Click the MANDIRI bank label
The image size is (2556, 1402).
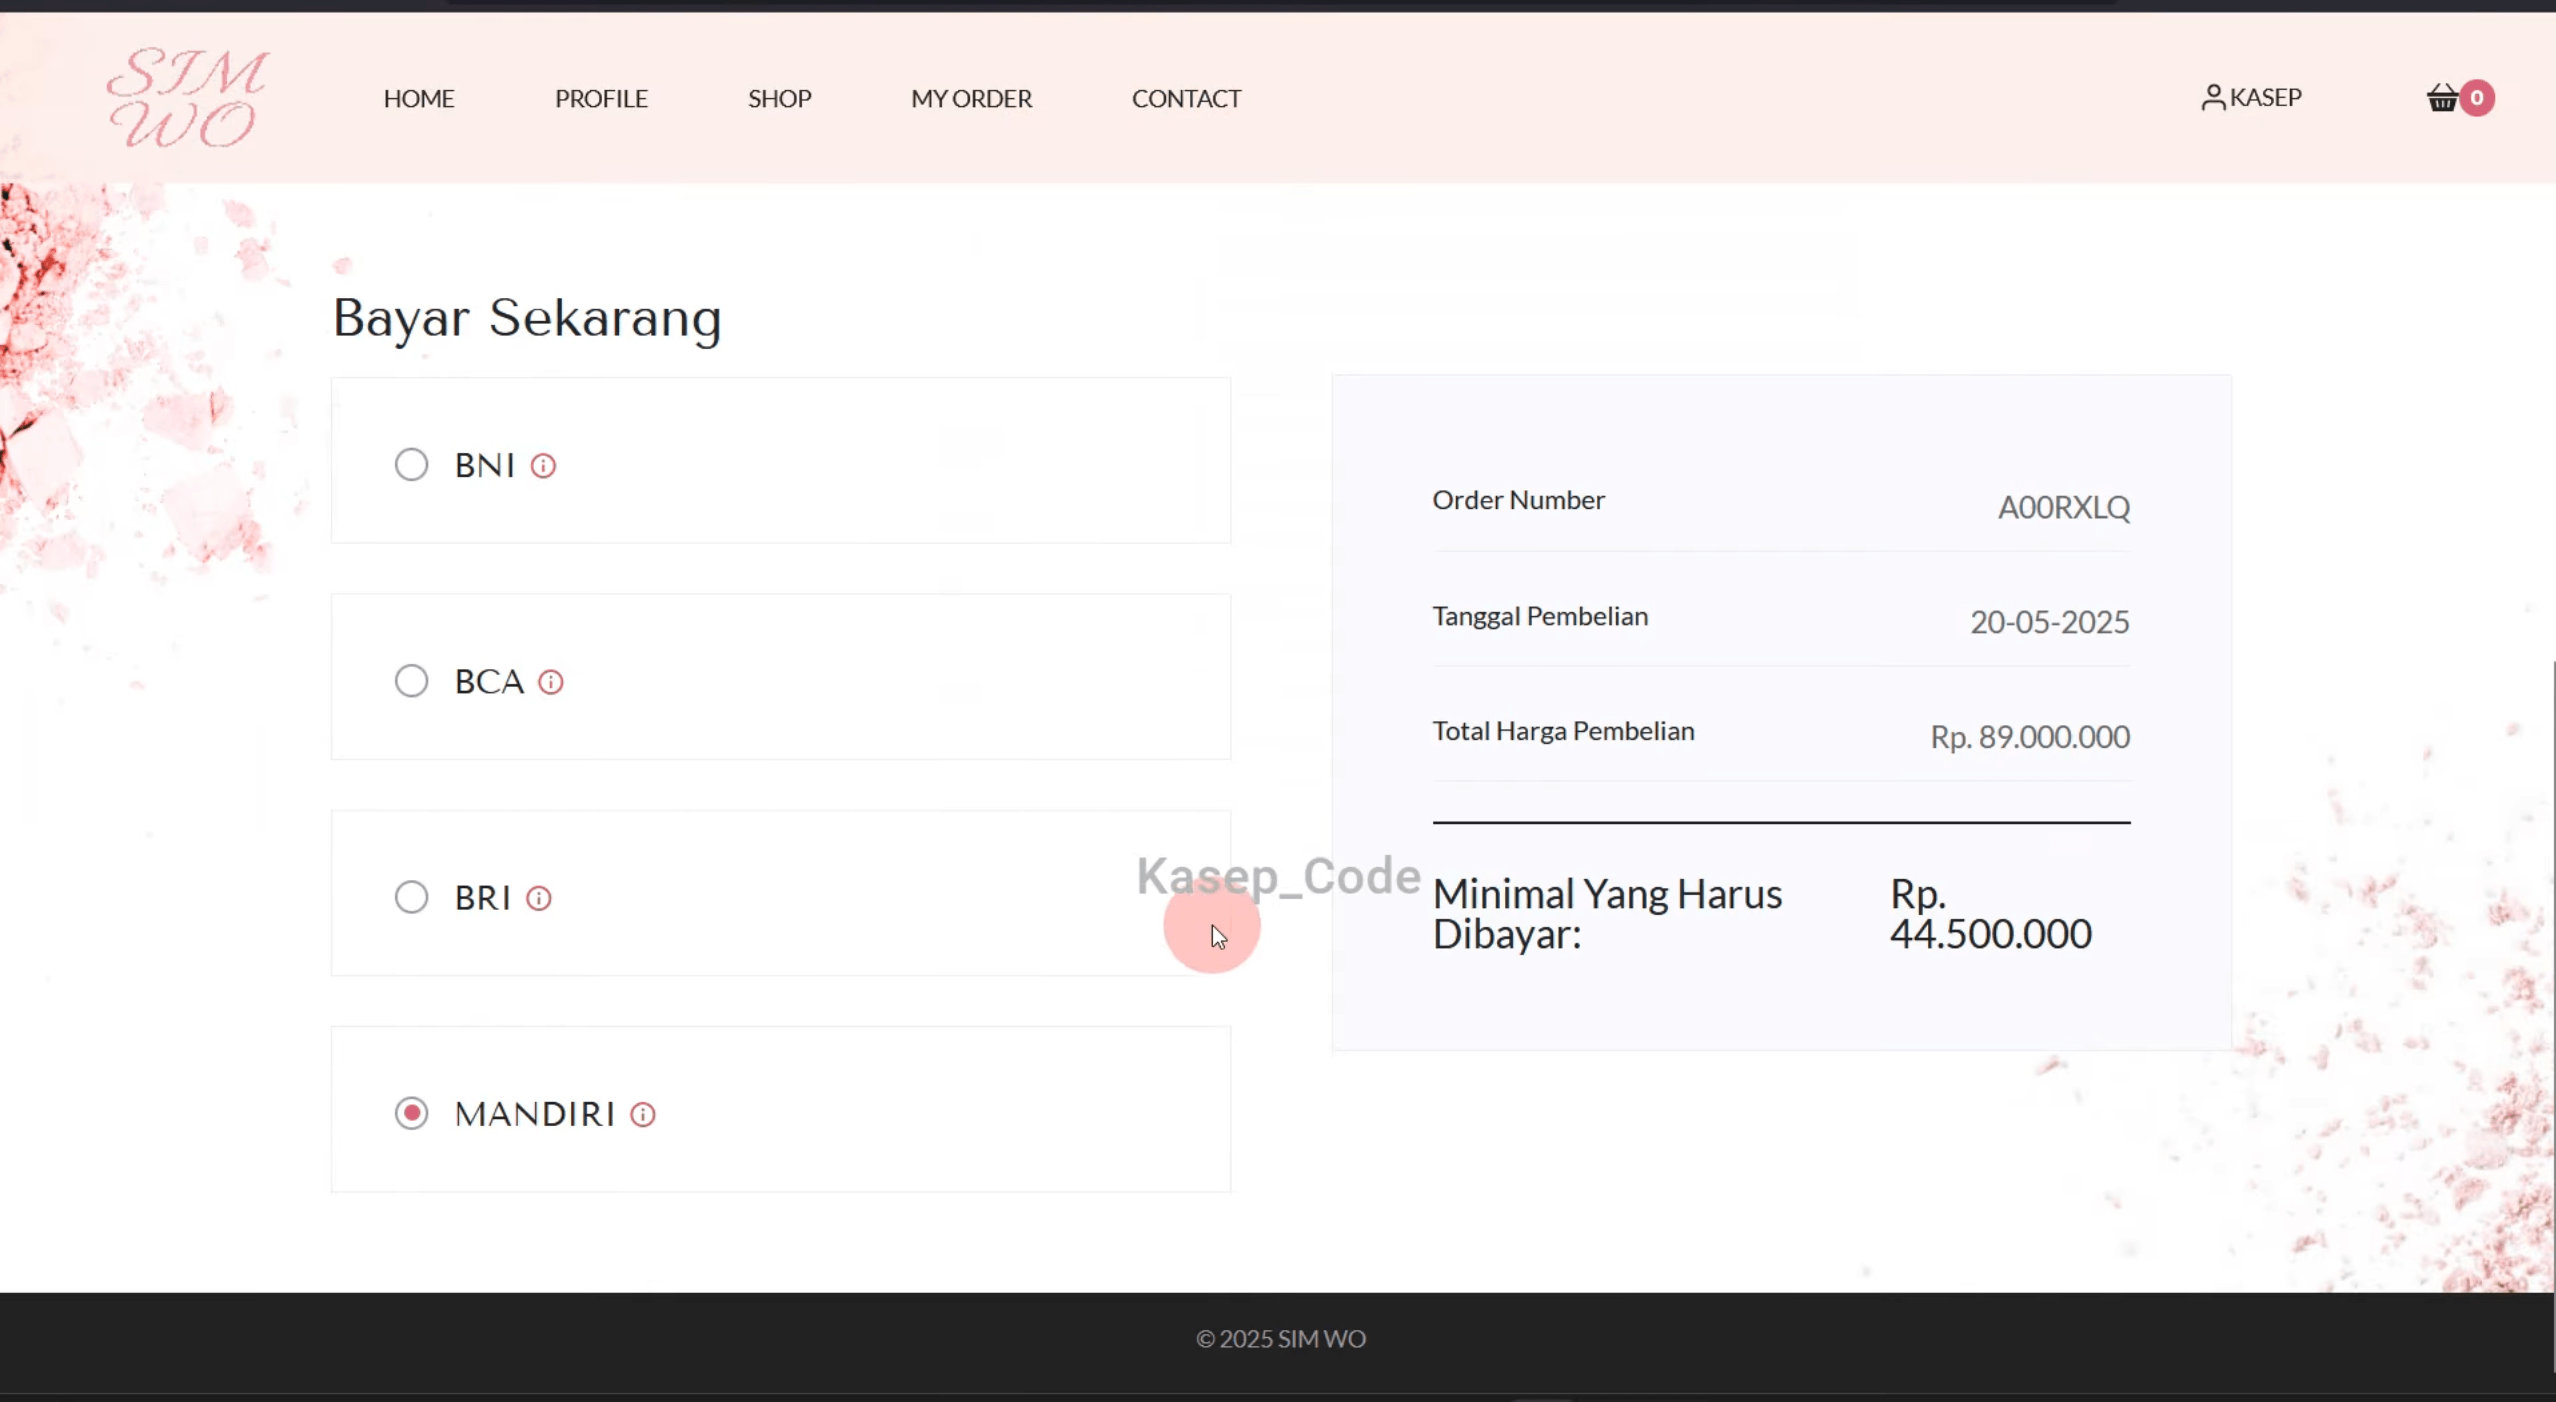[535, 1114]
